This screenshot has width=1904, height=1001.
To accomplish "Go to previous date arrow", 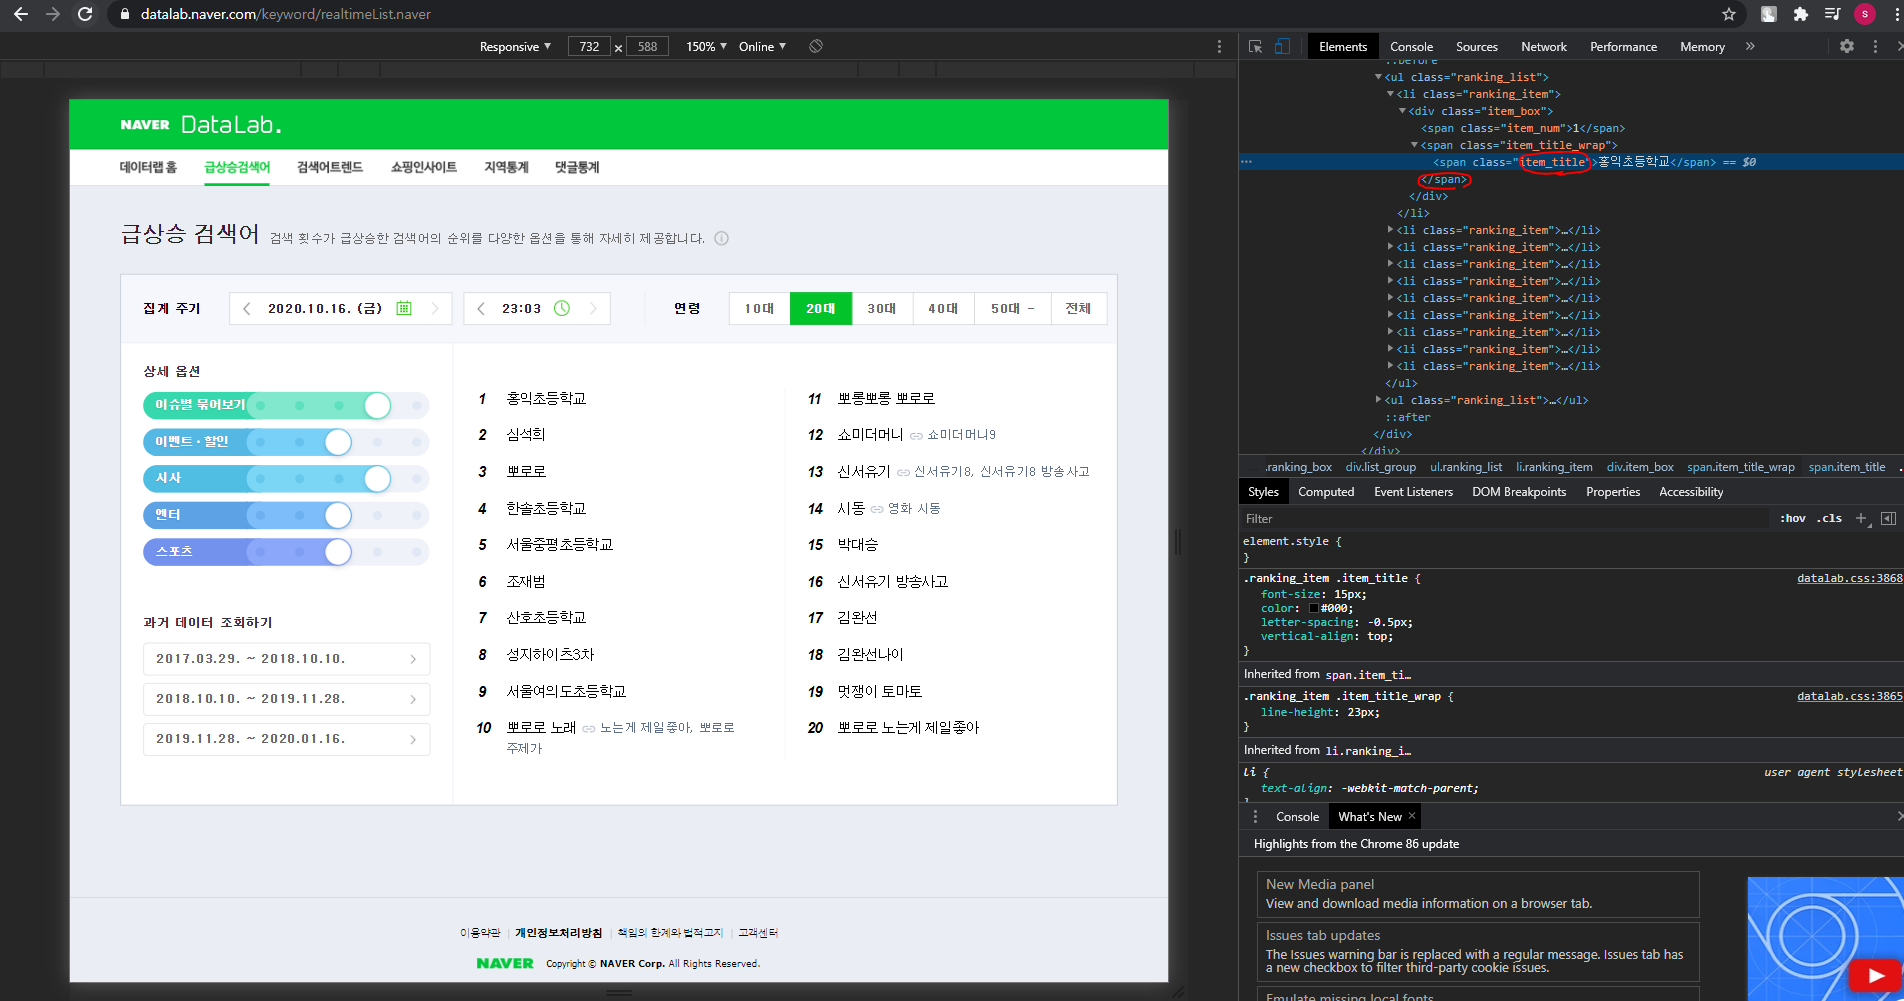I will tap(247, 308).
